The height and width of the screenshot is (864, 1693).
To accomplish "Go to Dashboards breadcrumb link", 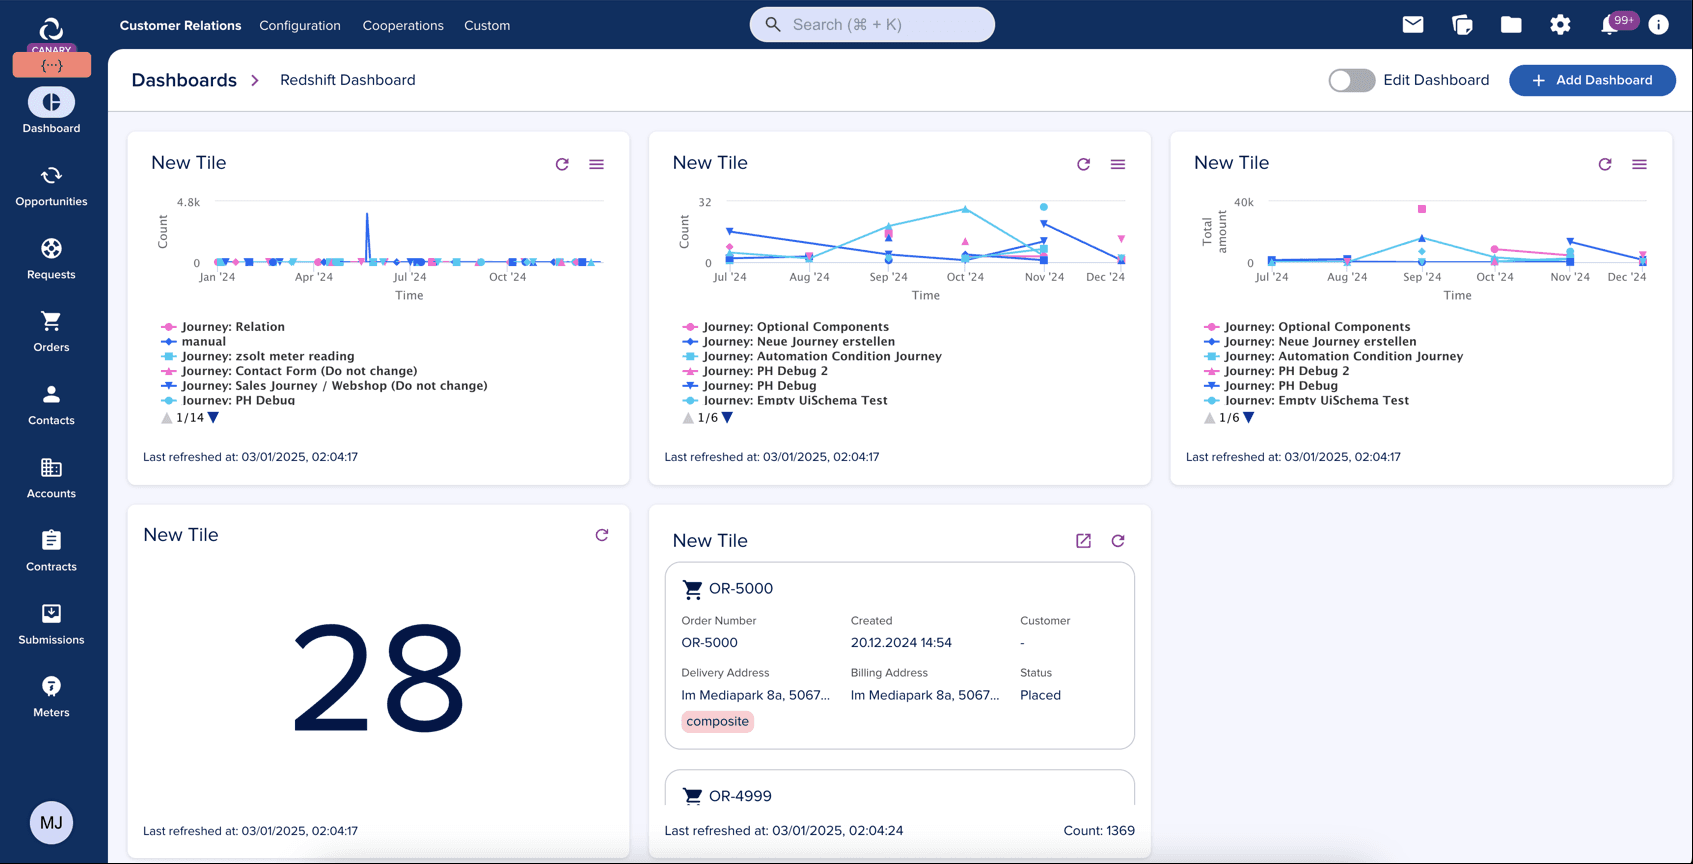I will (x=184, y=80).
